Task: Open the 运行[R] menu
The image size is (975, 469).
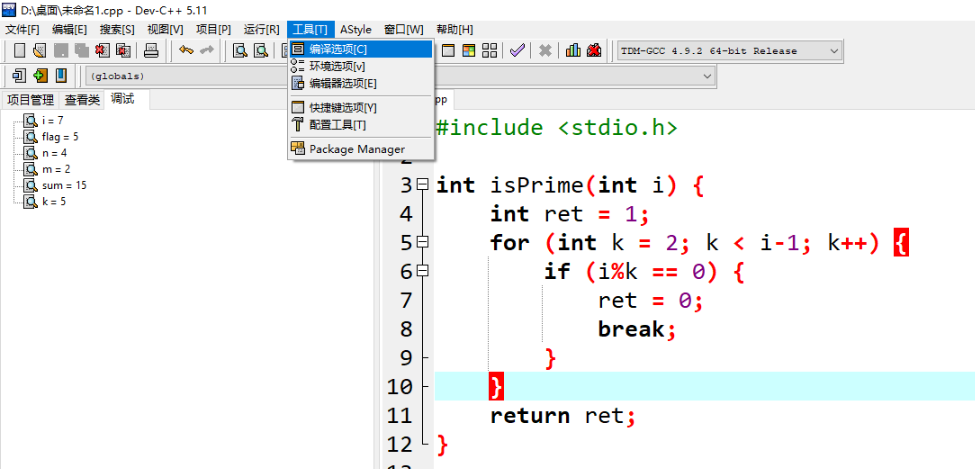Action: click(x=262, y=29)
